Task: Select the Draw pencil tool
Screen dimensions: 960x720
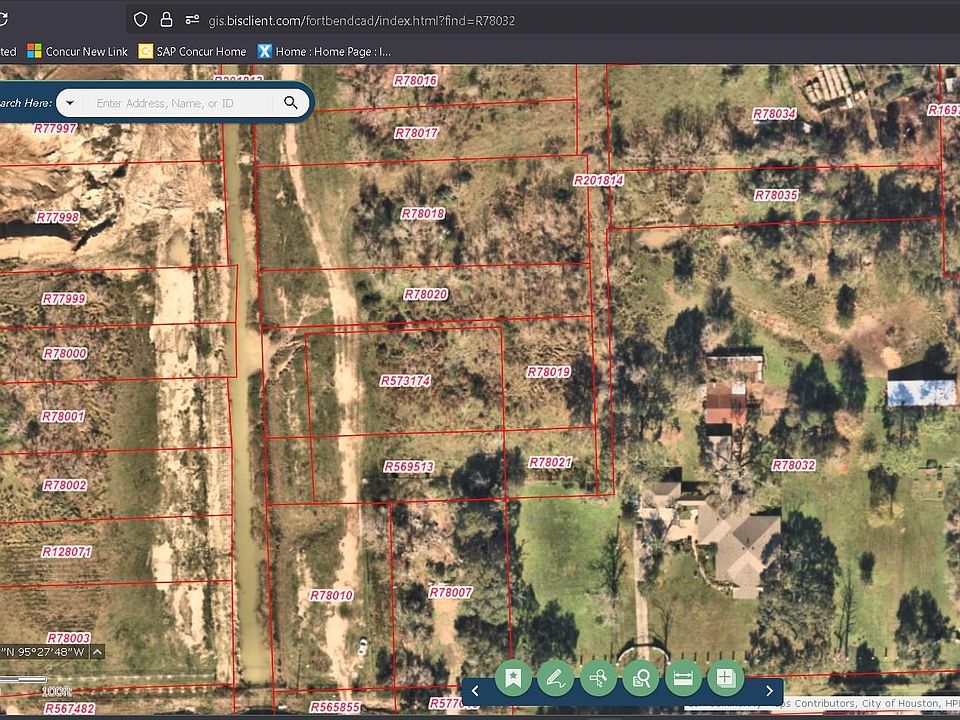Action: point(555,679)
